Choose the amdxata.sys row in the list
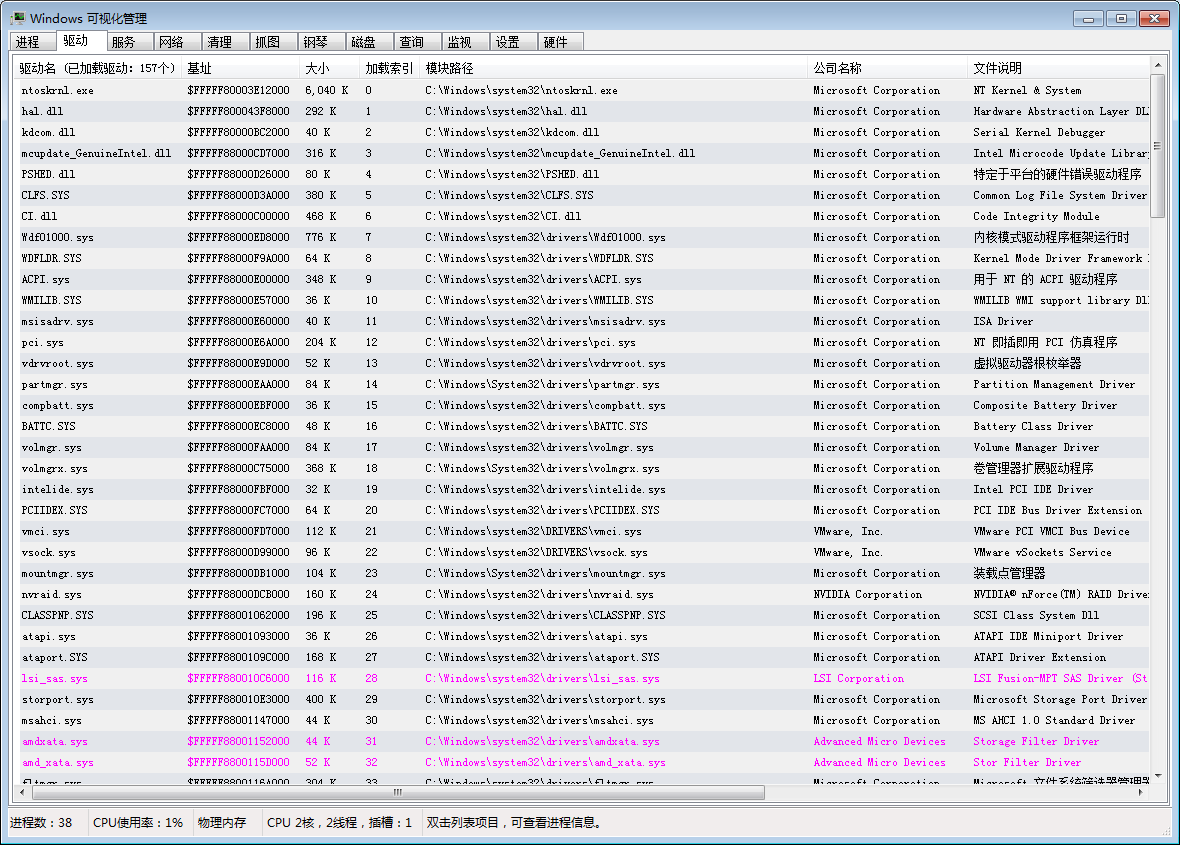The width and height of the screenshot is (1180, 845). [55, 741]
